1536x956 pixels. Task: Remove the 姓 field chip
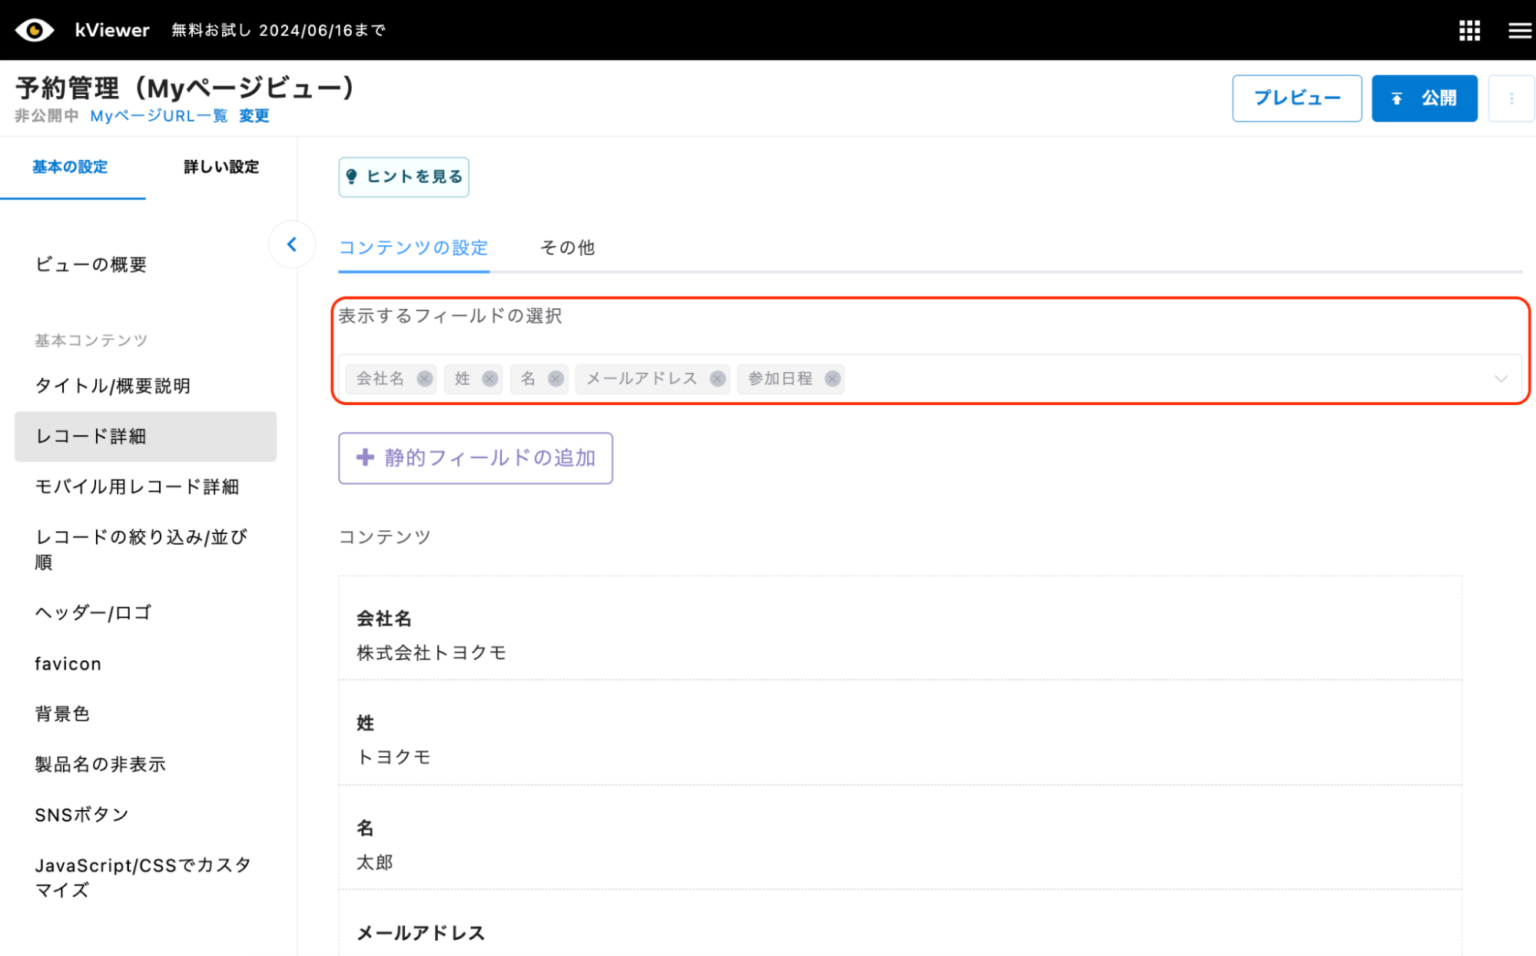(x=489, y=379)
